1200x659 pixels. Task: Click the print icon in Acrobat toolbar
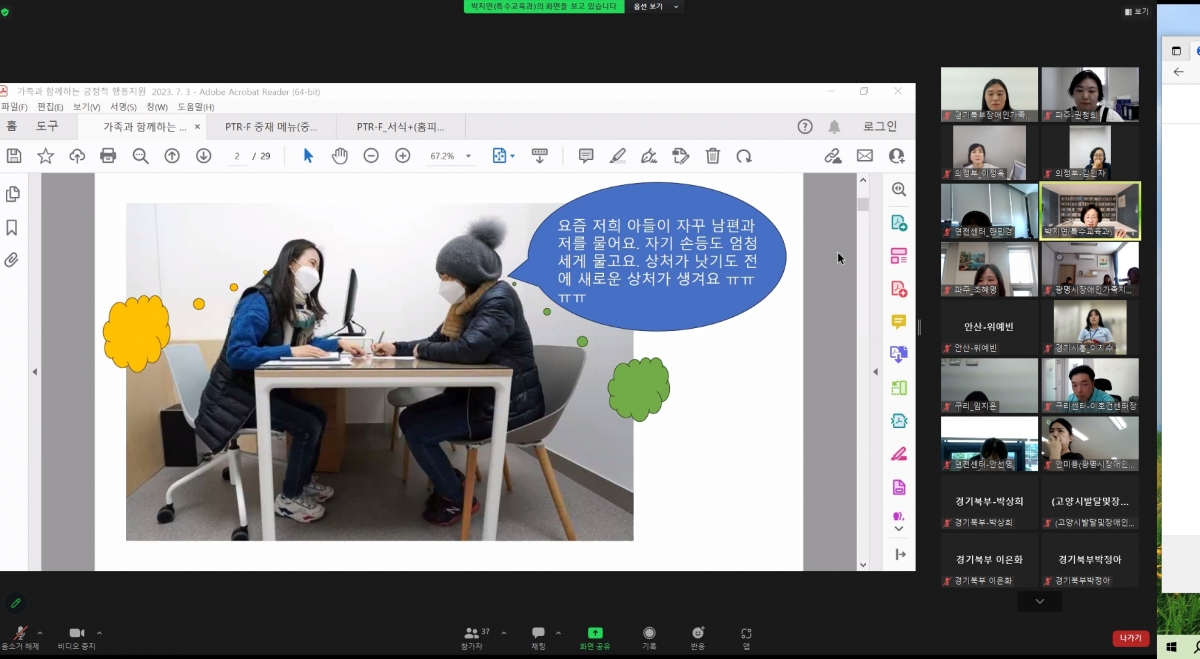pos(108,156)
